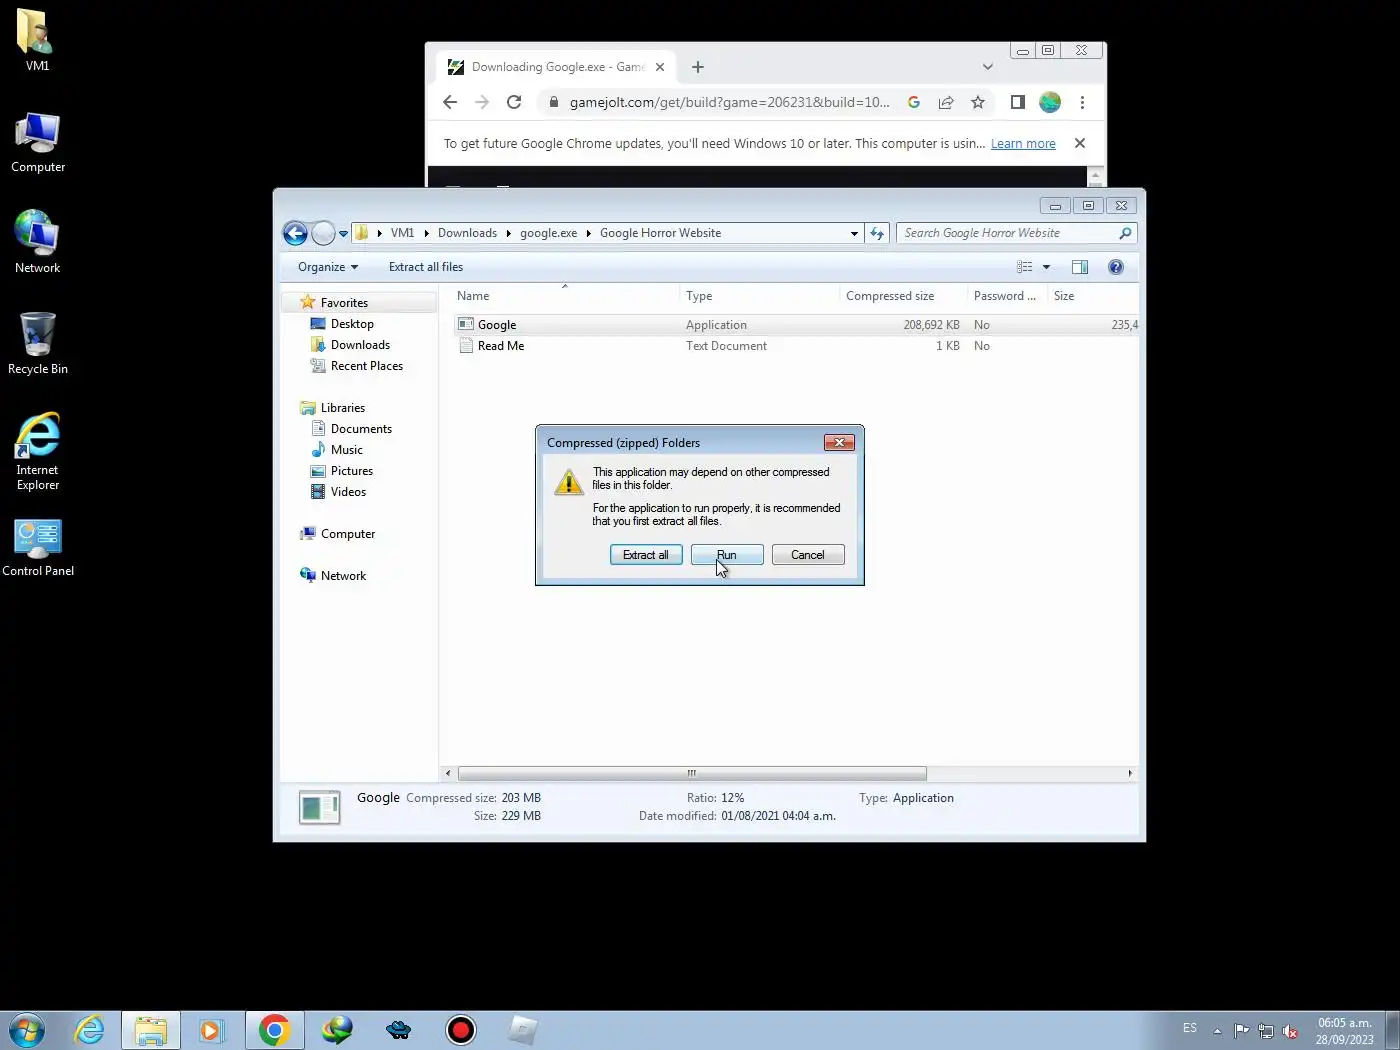The width and height of the screenshot is (1400, 1050).
Task: Dismiss the Chrome update infobar
Action: click(1080, 143)
